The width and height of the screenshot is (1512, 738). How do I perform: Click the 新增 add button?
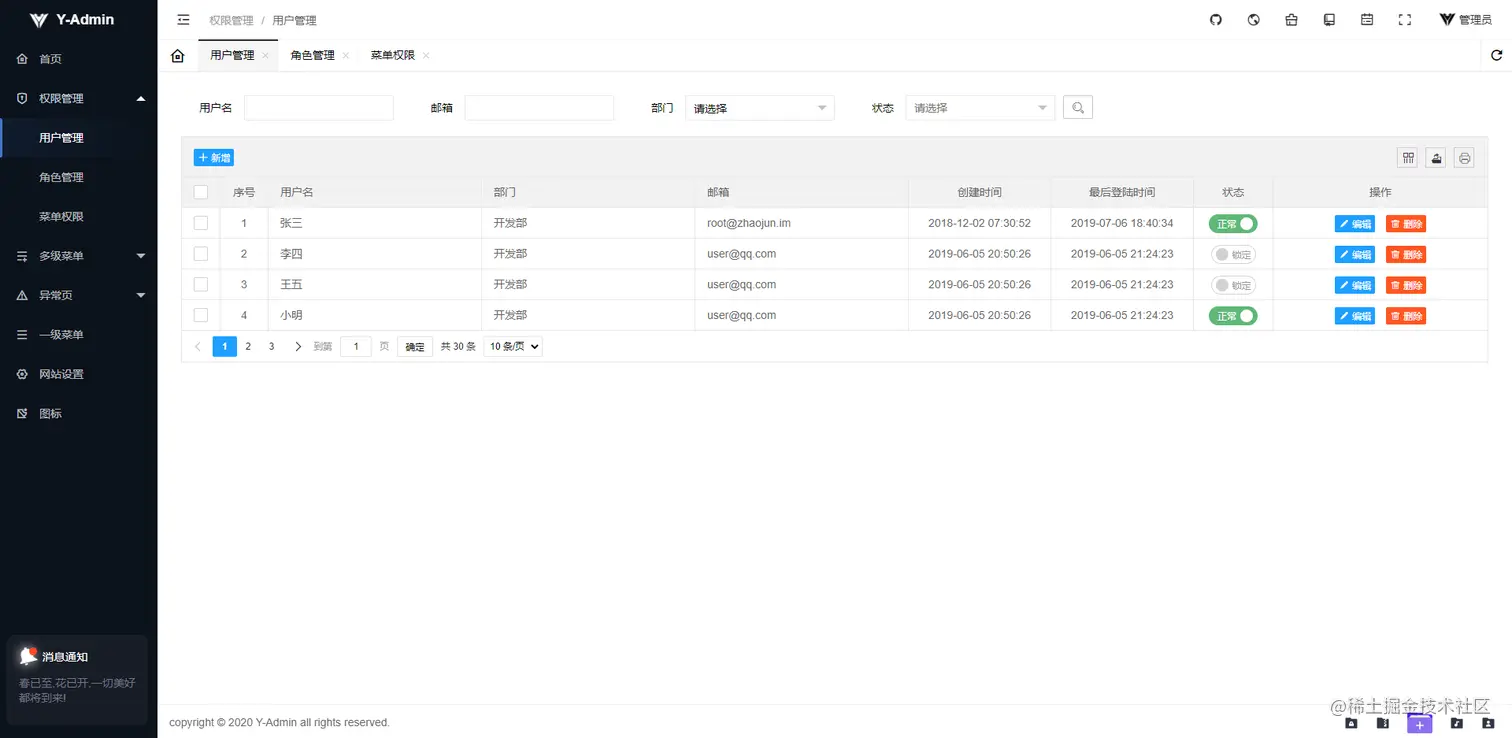214,158
